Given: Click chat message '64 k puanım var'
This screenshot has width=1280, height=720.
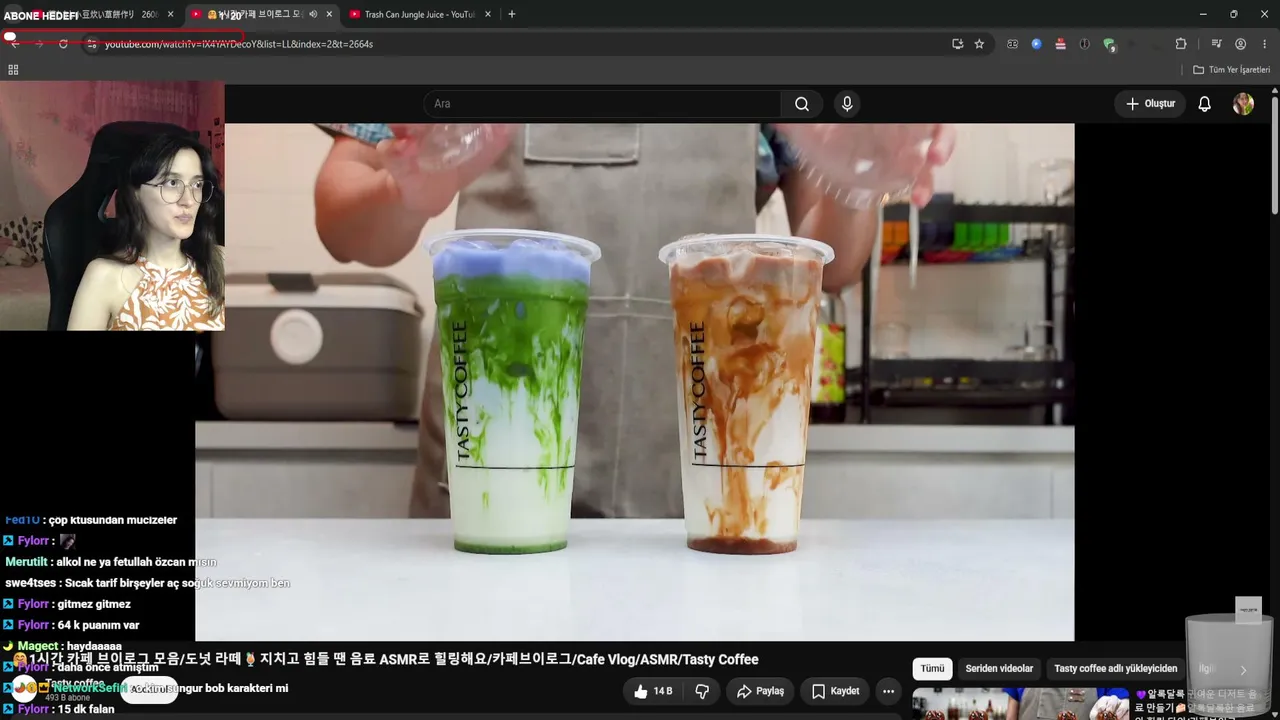Looking at the screenshot, I should [98, 625].
